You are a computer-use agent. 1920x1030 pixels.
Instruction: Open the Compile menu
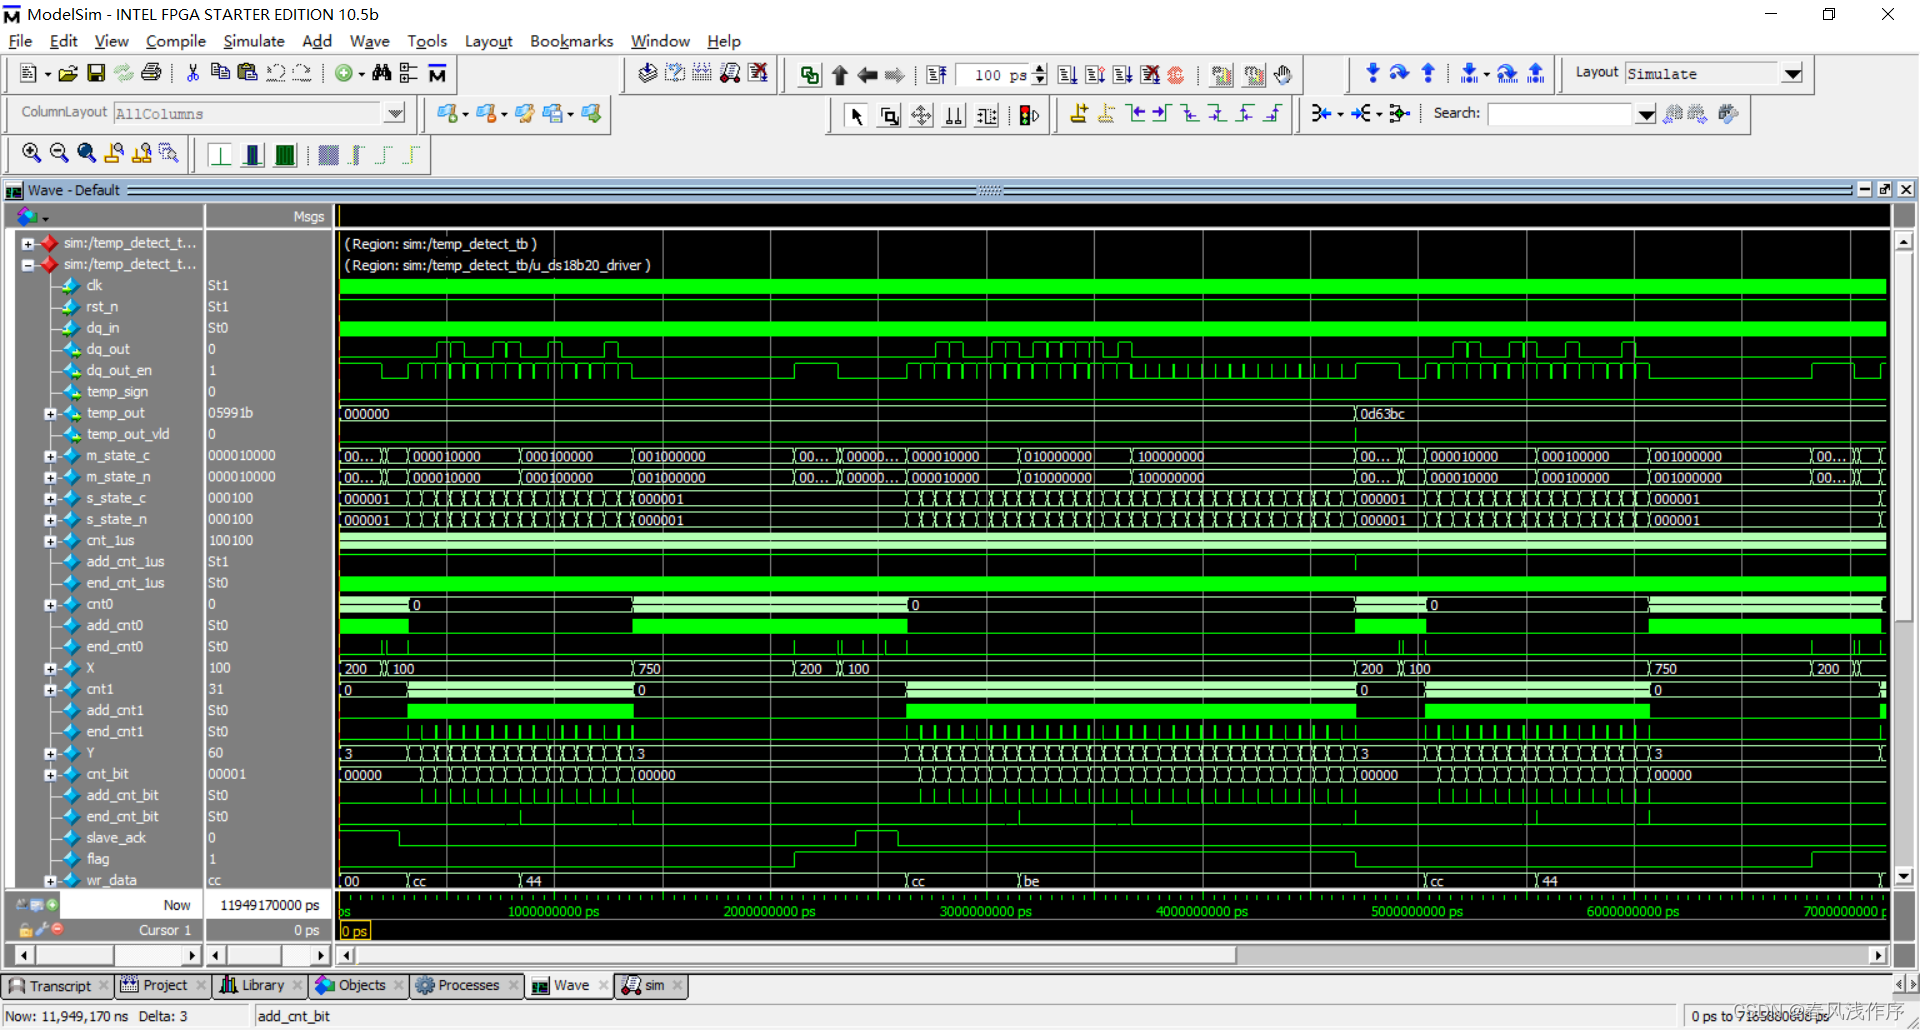175,41
